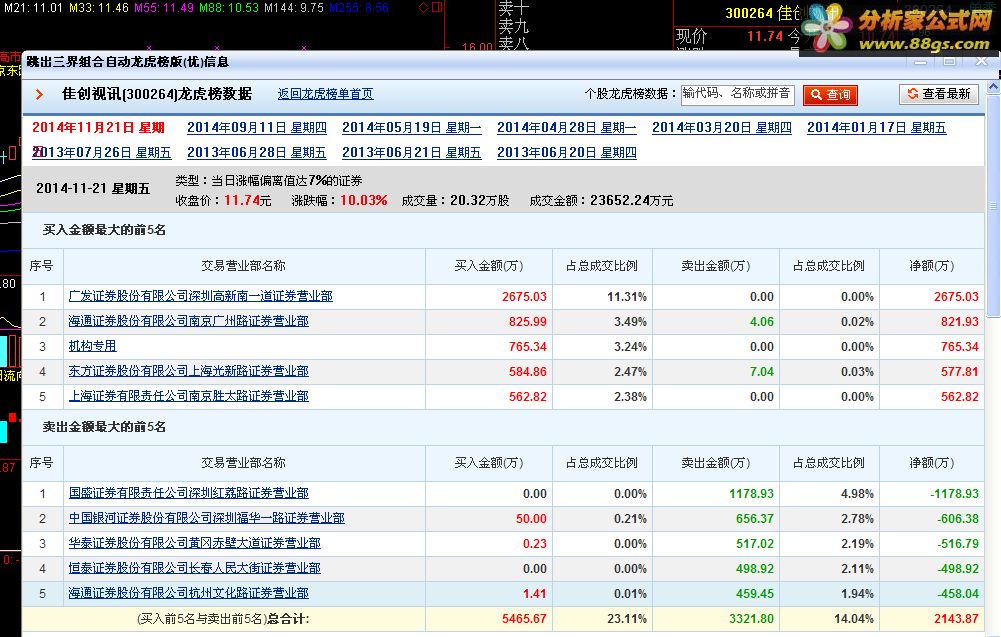Open 中国银河证券深圳福华一路营业部 link

coord(206,518)
